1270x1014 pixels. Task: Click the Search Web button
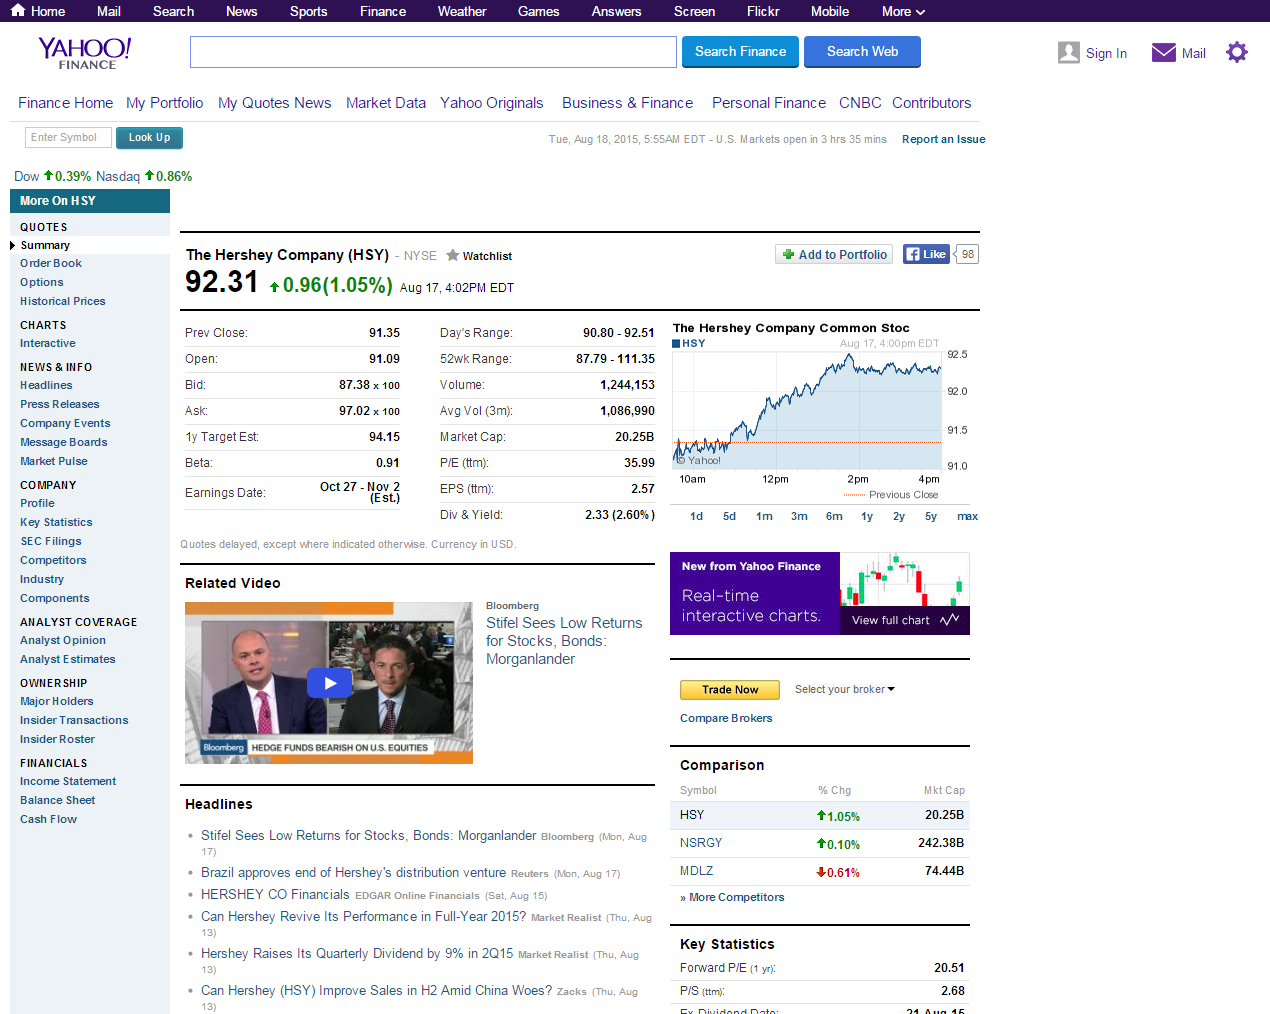(x=862, y=52)
